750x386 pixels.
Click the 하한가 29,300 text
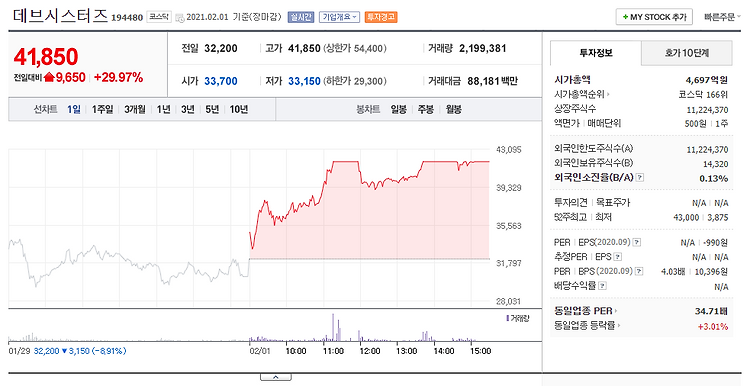(355, 81)
